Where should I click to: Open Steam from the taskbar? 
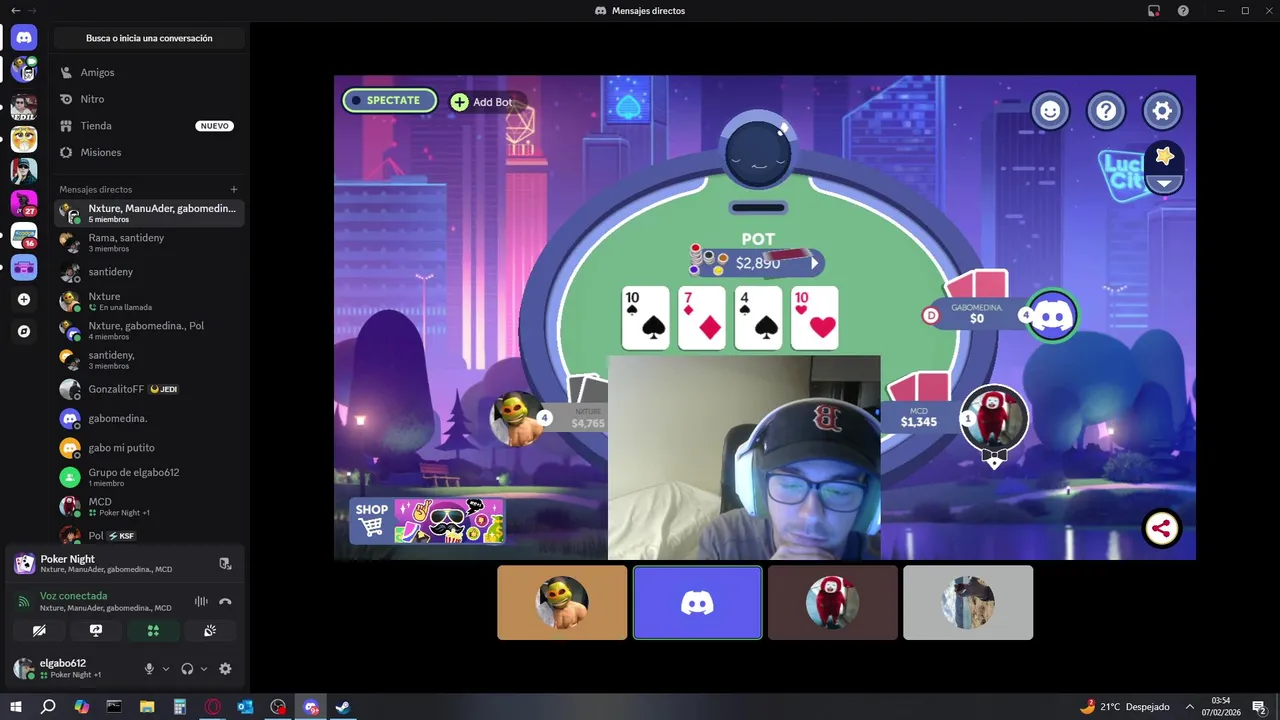click(x=342, y=707)
